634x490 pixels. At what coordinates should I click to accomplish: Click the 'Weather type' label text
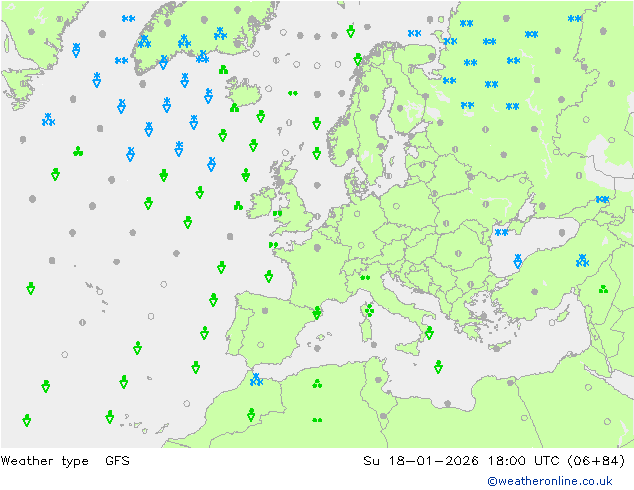click(44, 461)
